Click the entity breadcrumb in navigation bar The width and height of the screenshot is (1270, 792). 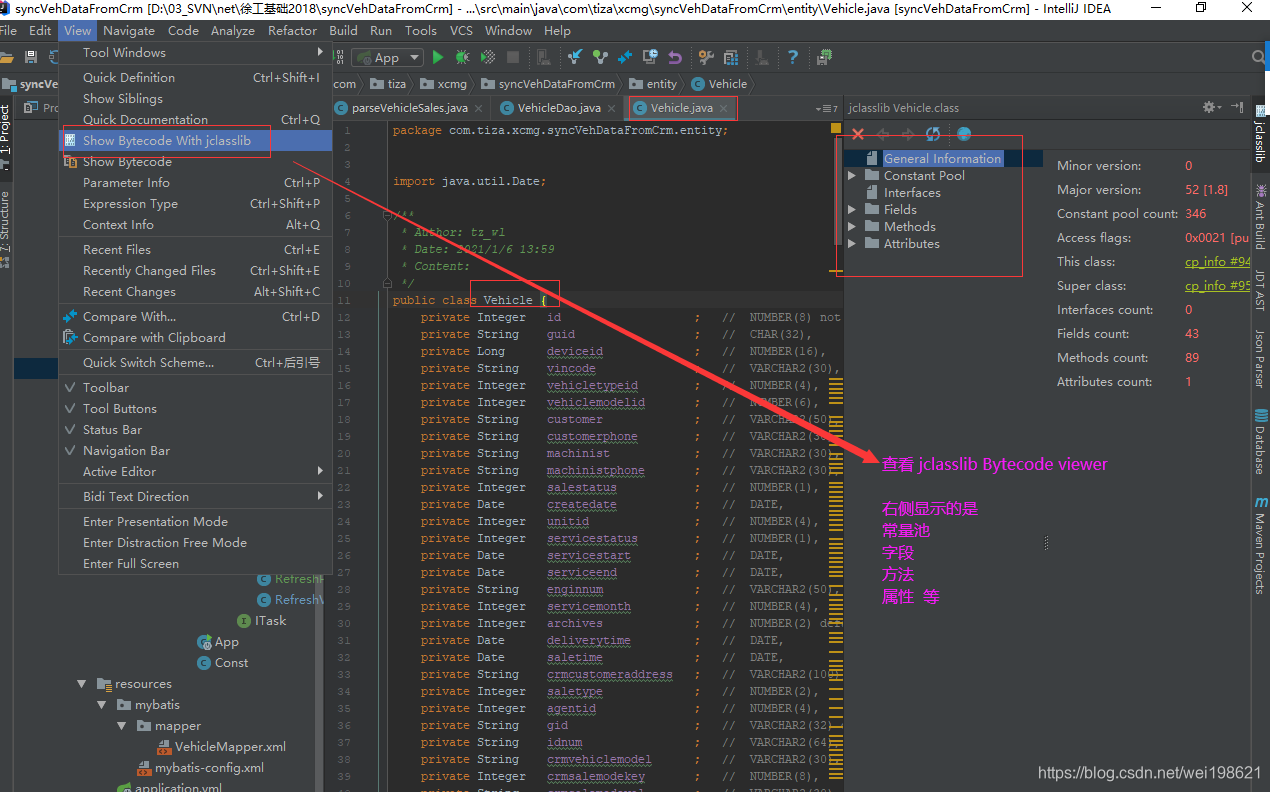pos(652,84)
